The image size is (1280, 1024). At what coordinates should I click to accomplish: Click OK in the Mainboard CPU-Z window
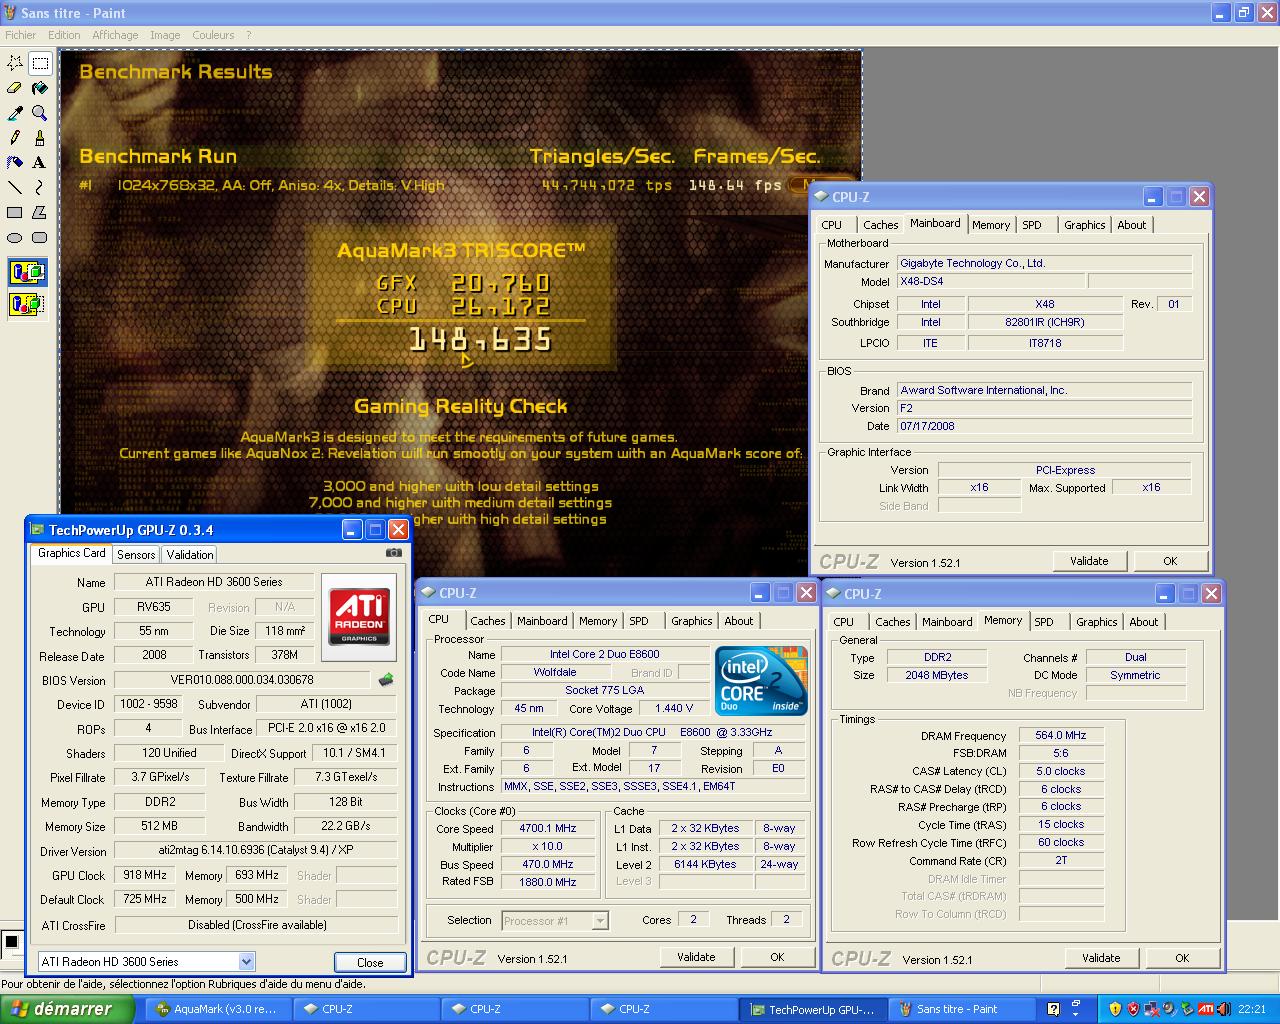[1170, 561]
